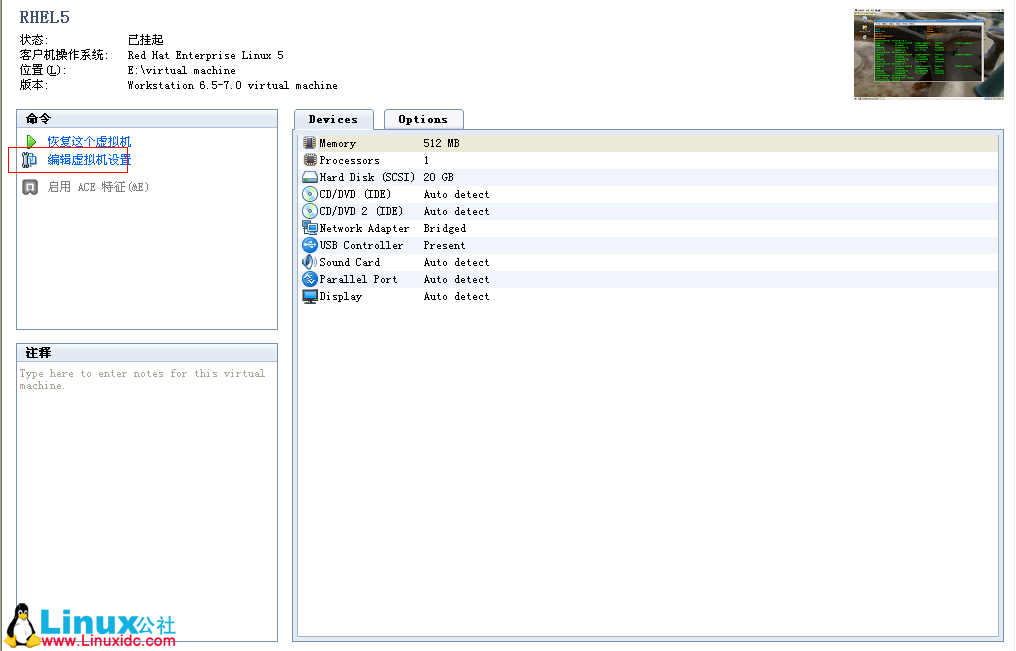Select the Processors chip icon
This screenshot has height=651, width=1016.
[310, 160]
